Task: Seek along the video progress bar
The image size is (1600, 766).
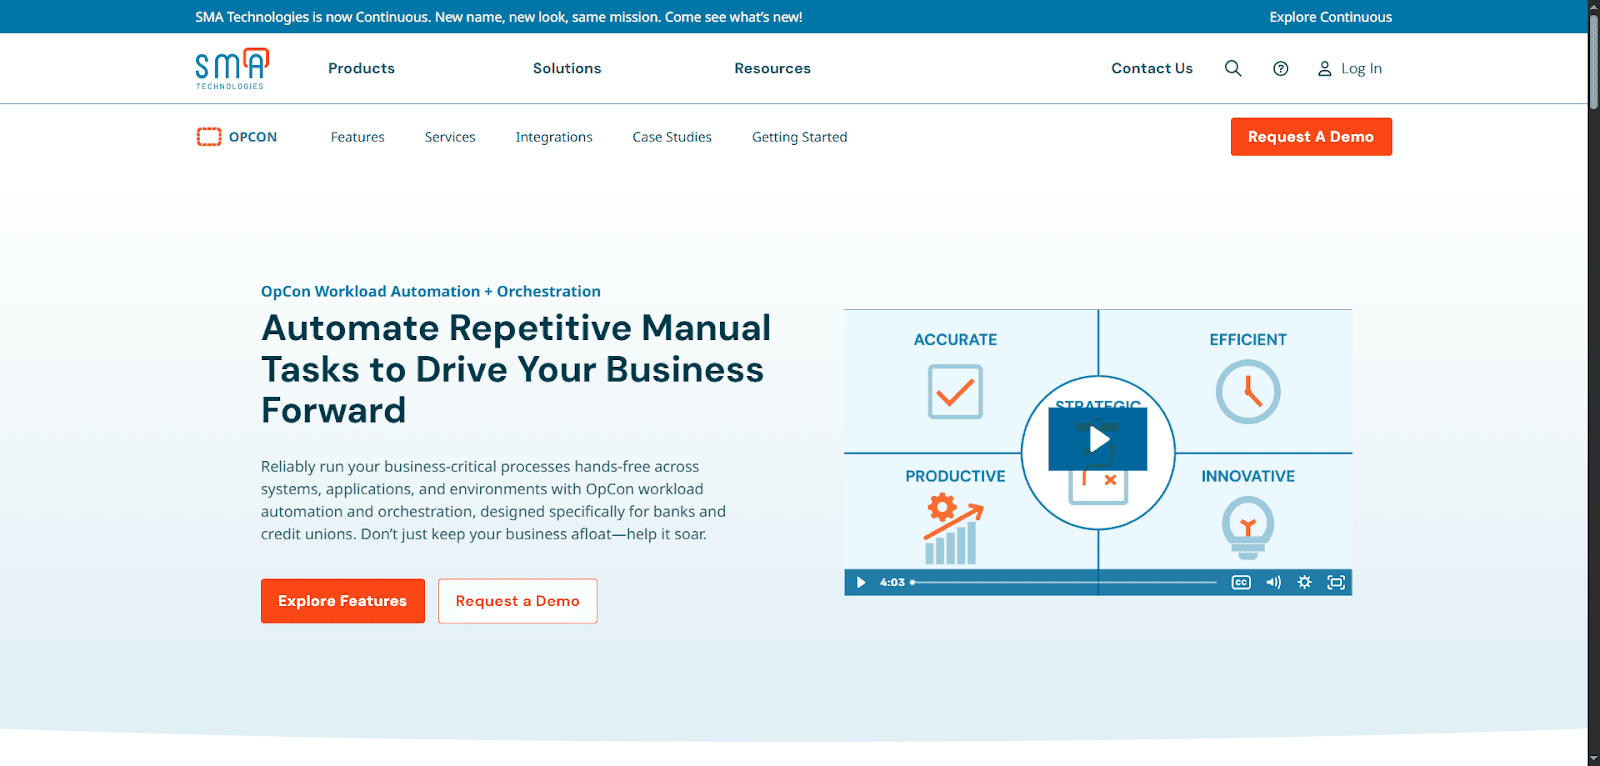Action: (x=1064, y=582)
